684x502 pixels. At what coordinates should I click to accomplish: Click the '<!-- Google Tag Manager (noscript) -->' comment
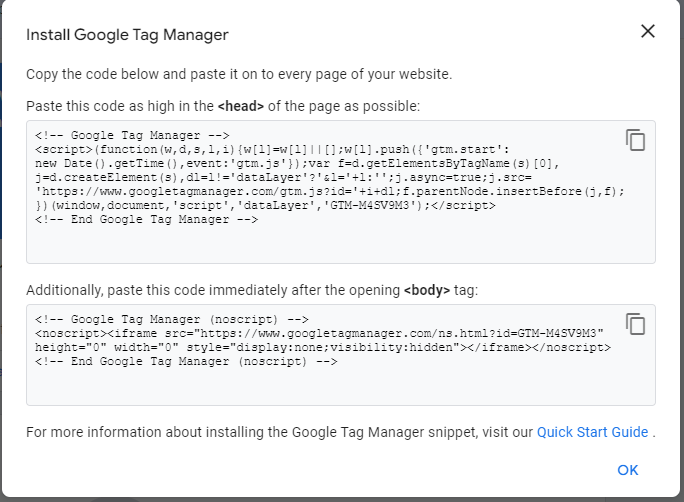point(176,320)
